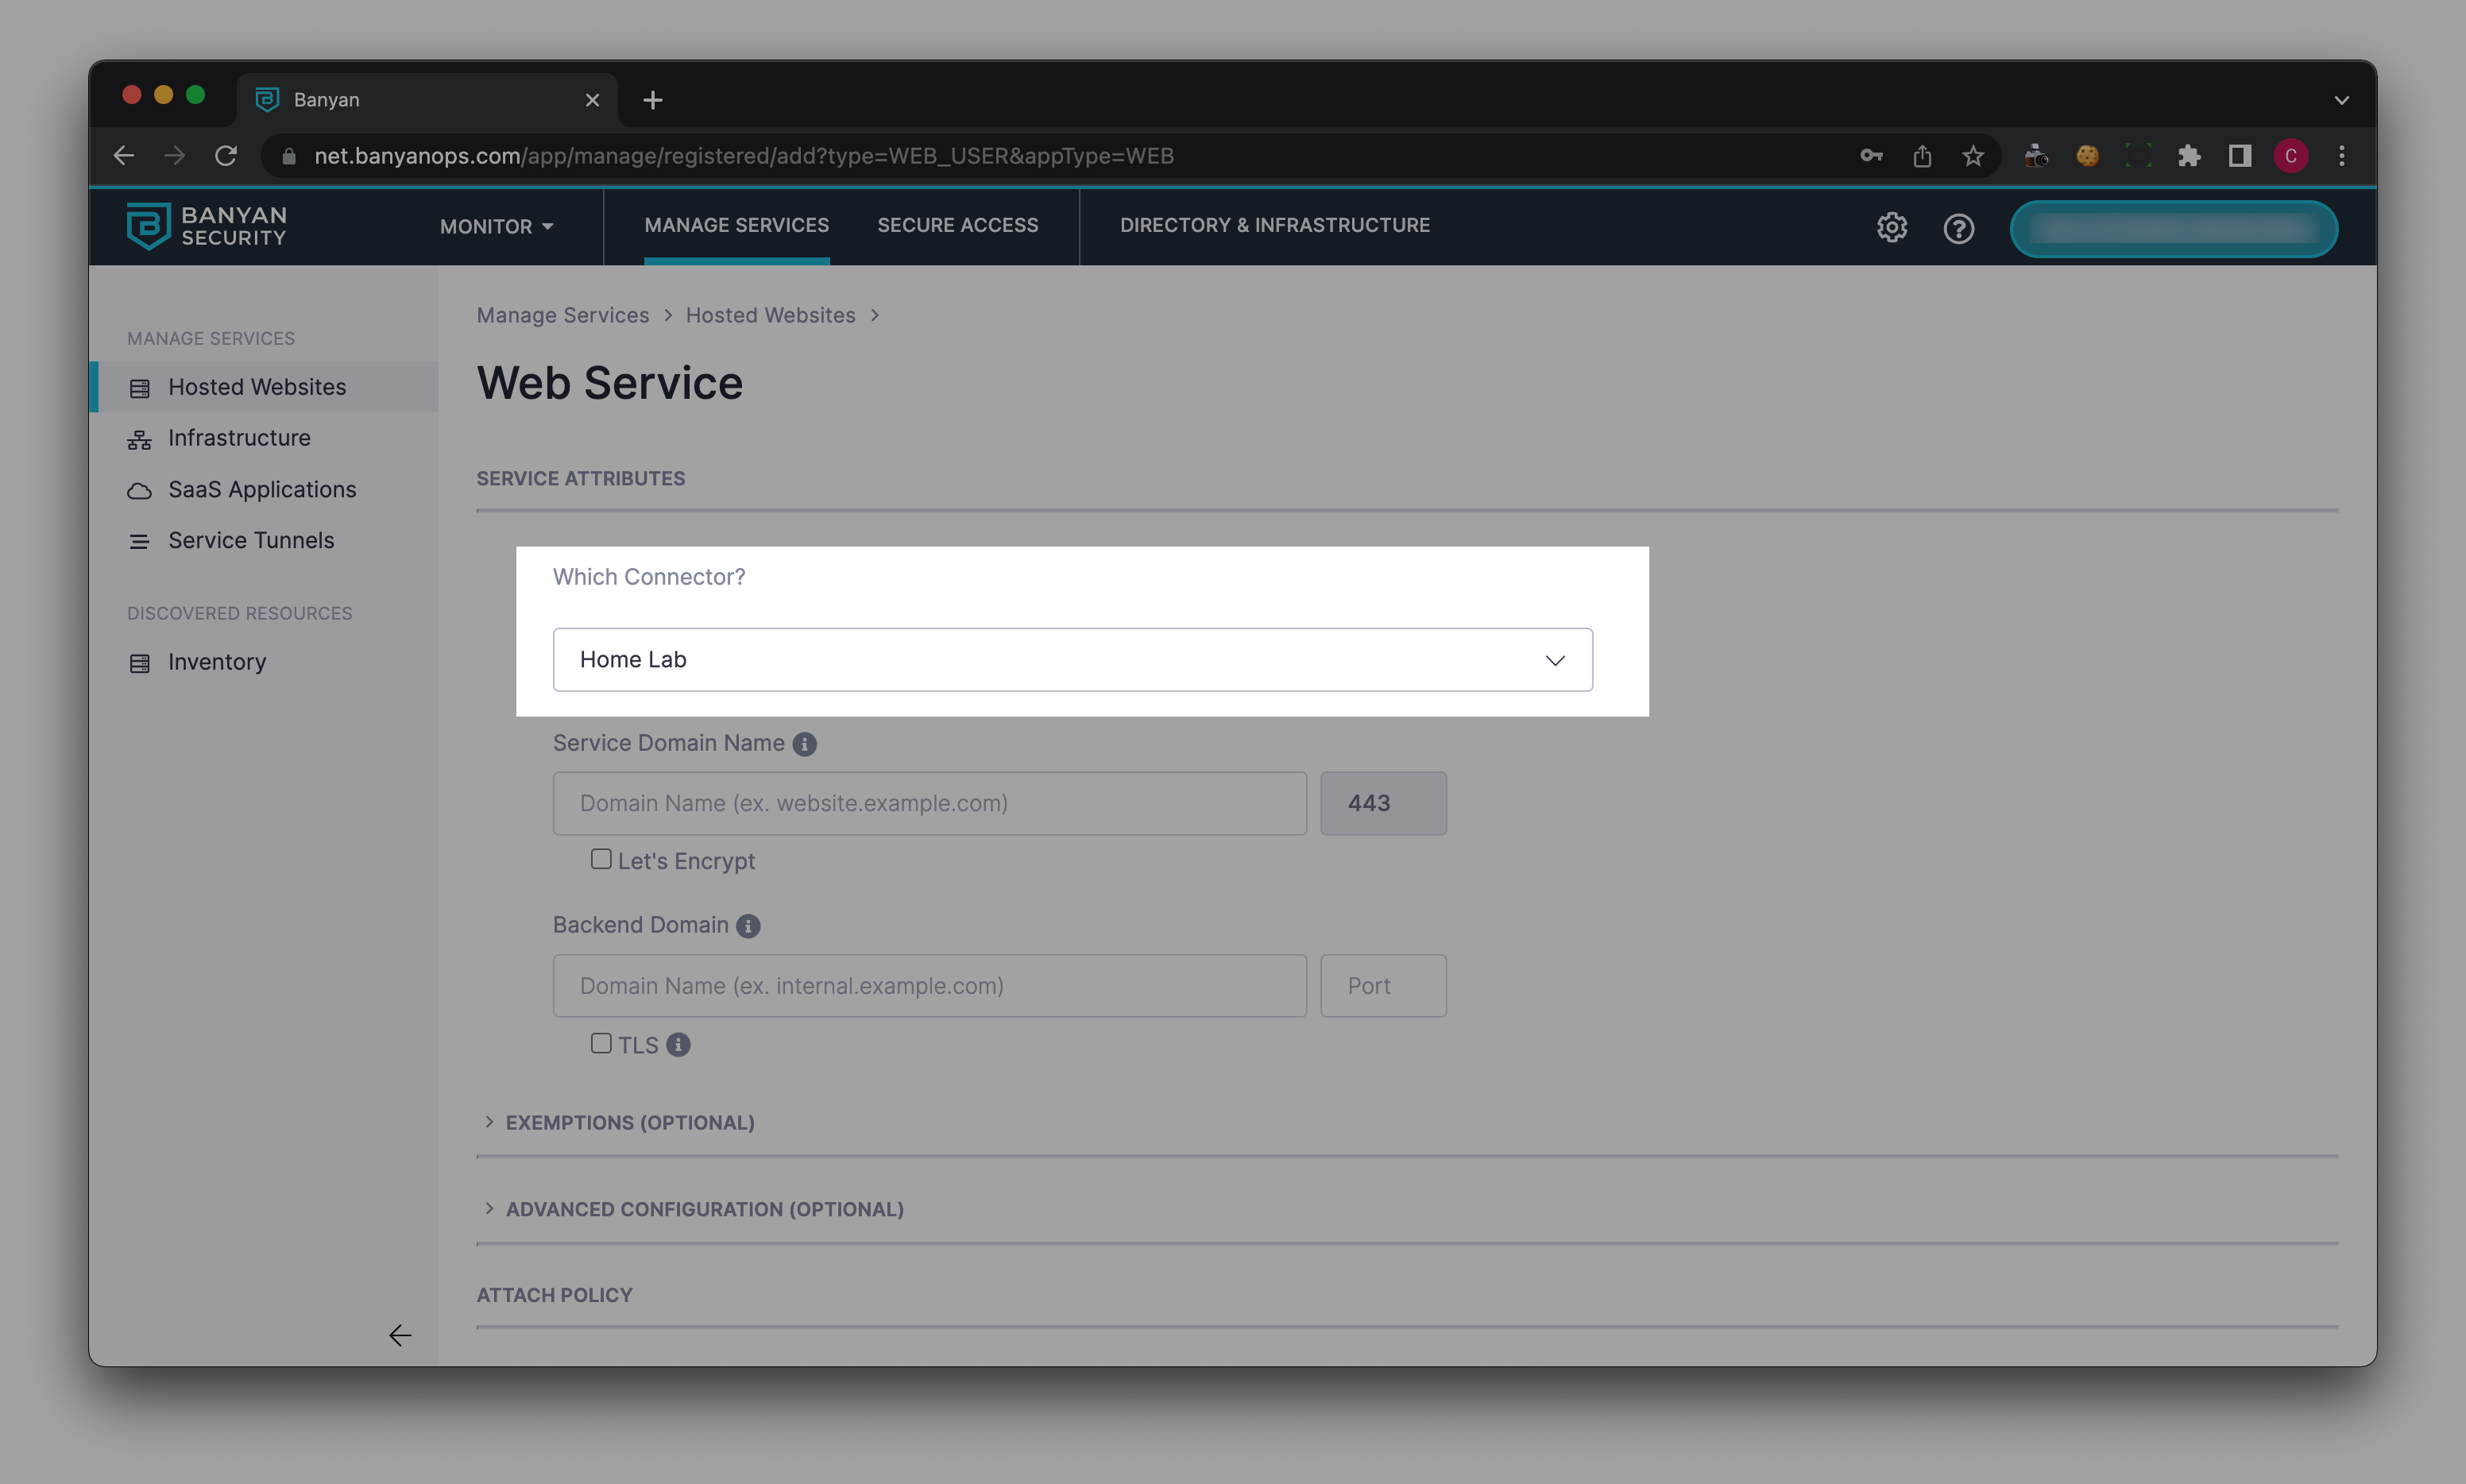
Task: Expand Advanced Configuration (Optional) section
Action: click(704, 1209)
